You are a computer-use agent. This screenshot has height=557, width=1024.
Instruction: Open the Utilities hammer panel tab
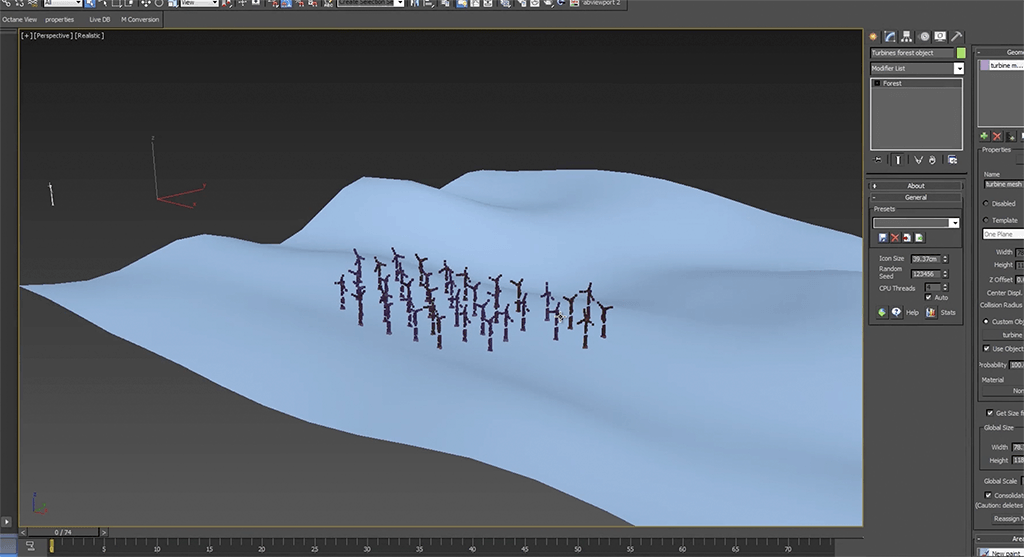[957, 36]
